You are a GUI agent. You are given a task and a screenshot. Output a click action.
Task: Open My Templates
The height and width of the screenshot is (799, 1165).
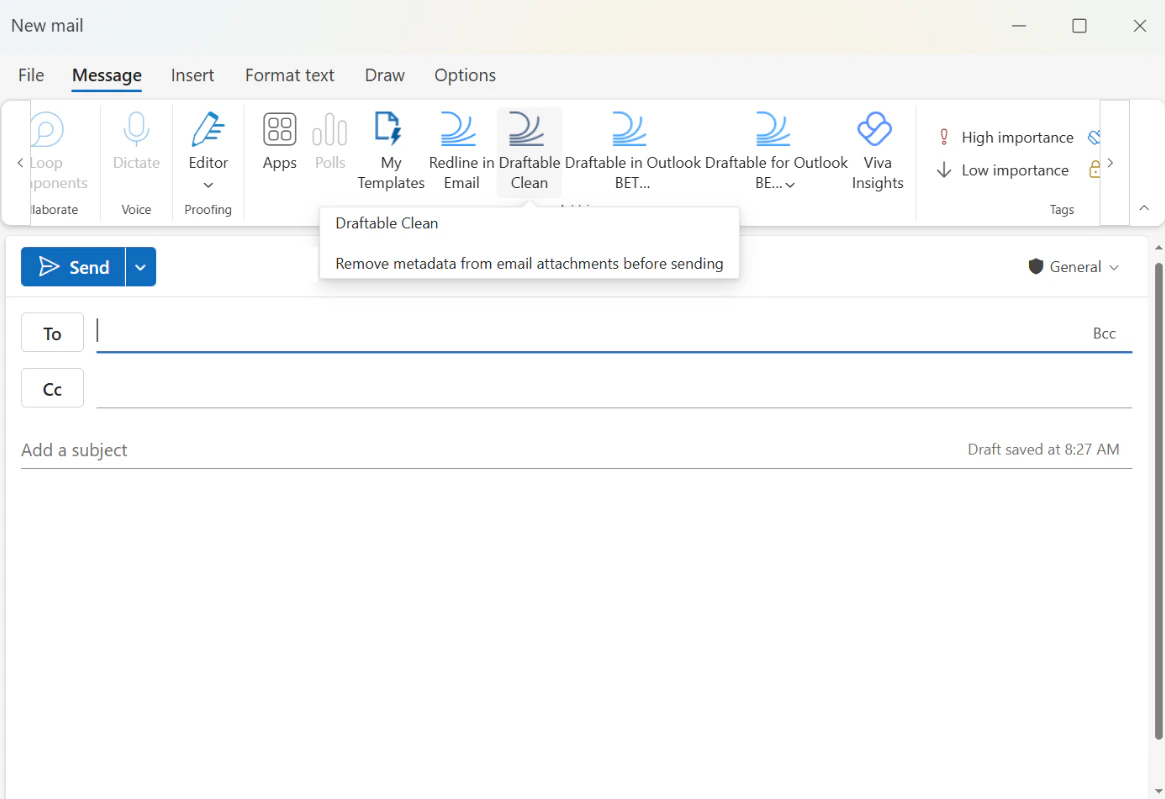(391, 150)
